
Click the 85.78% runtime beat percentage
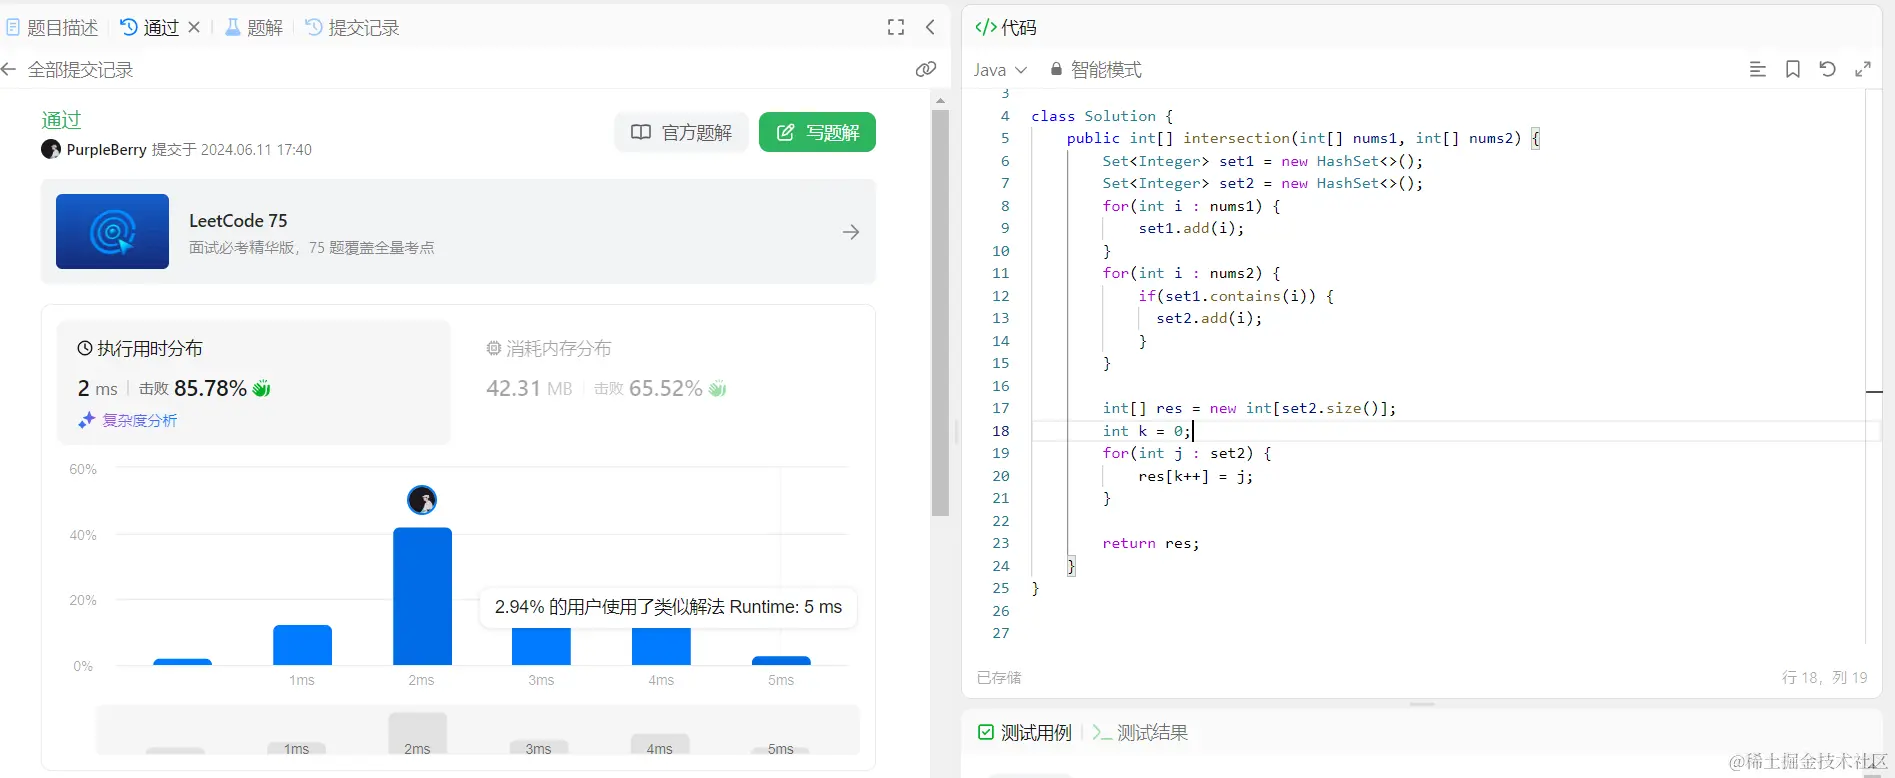coord(210,388)
